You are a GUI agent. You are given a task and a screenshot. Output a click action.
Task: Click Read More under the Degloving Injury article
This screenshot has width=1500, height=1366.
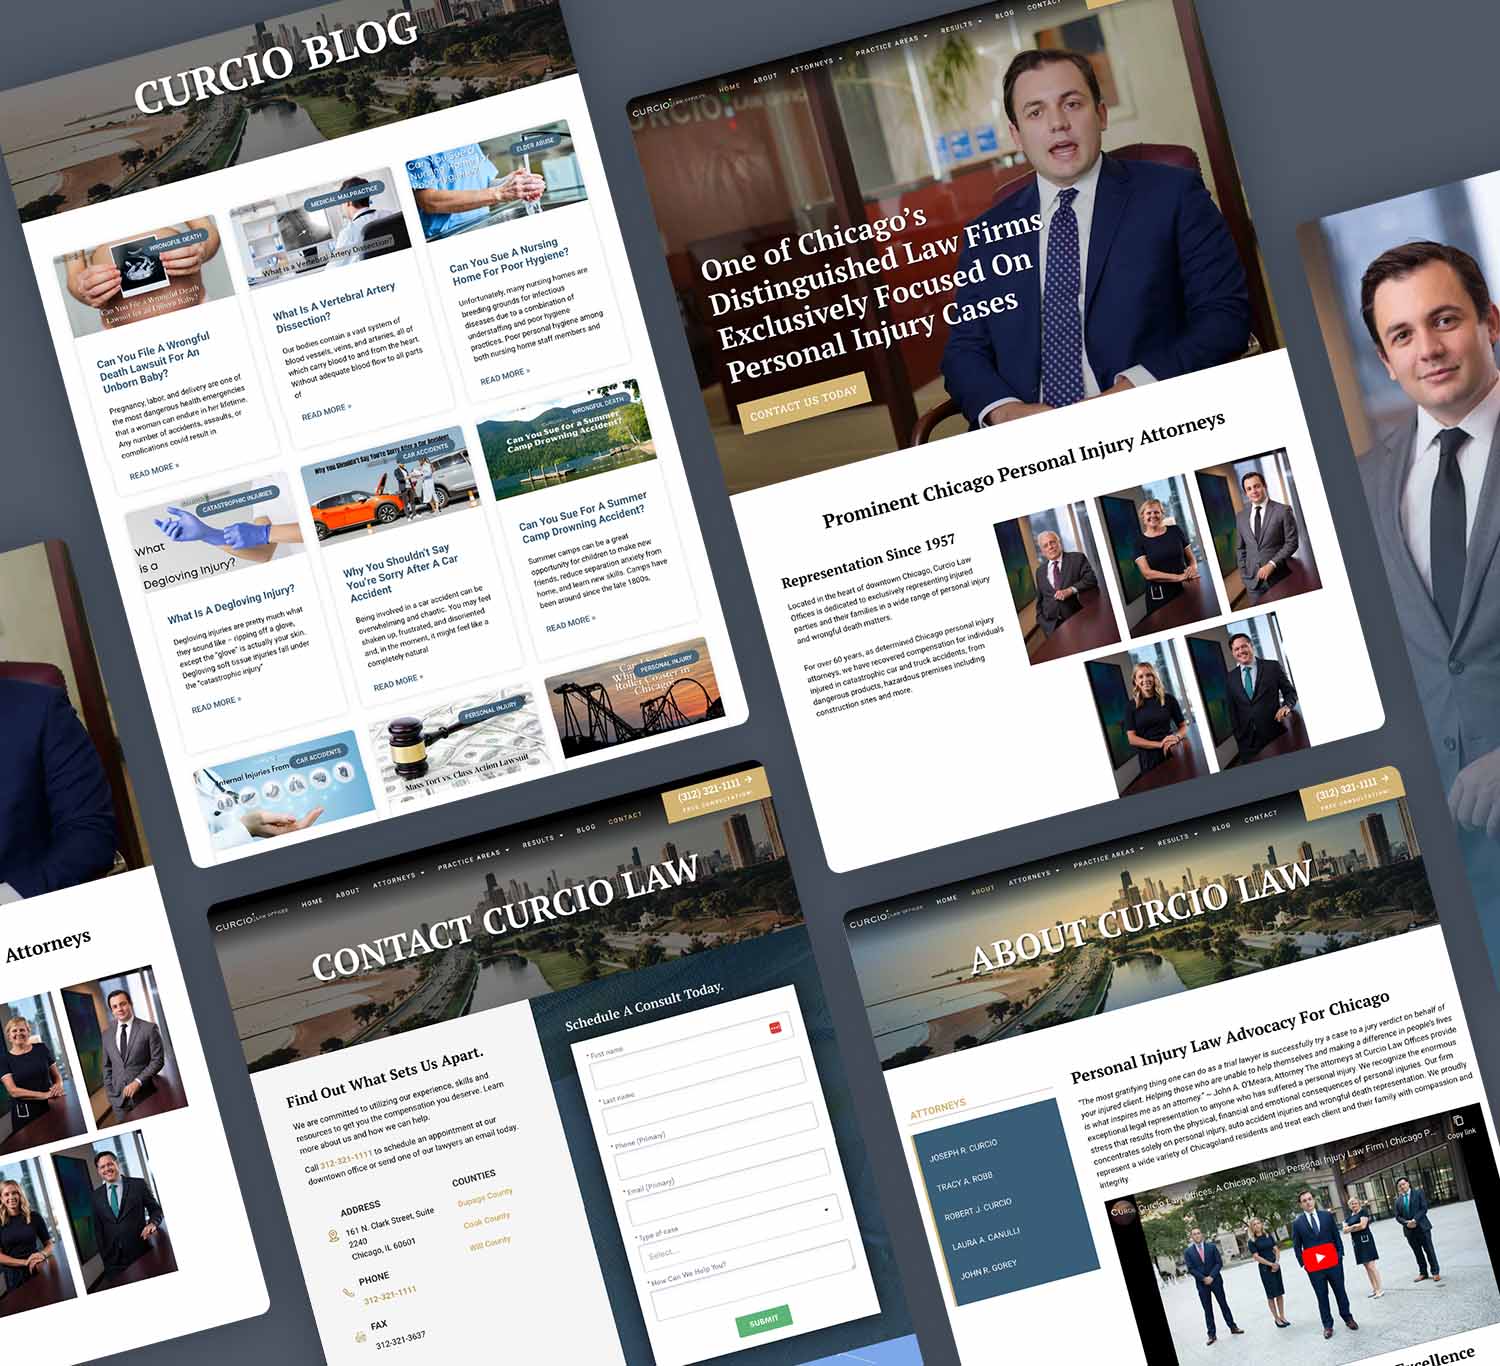pyautogui.click(x=216, y=705)
